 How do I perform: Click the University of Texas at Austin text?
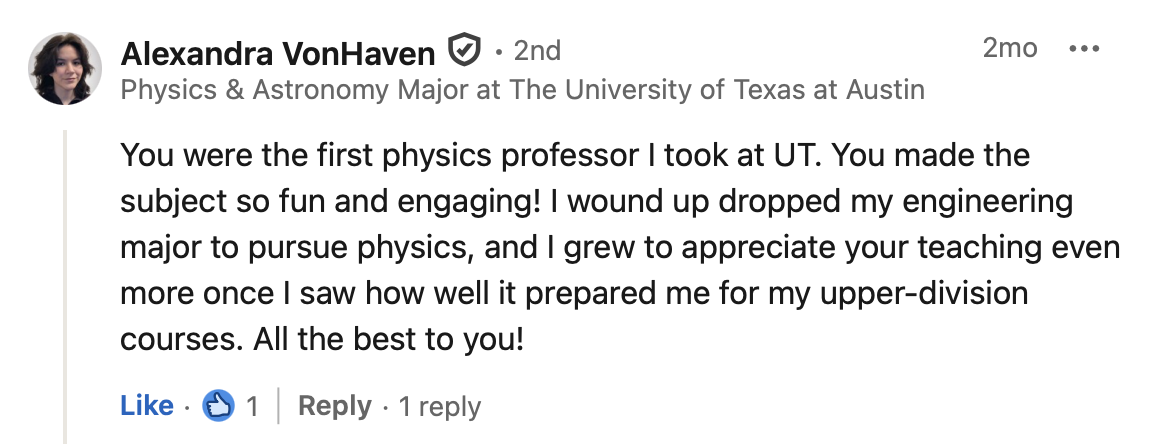click(x=717, y=90)
